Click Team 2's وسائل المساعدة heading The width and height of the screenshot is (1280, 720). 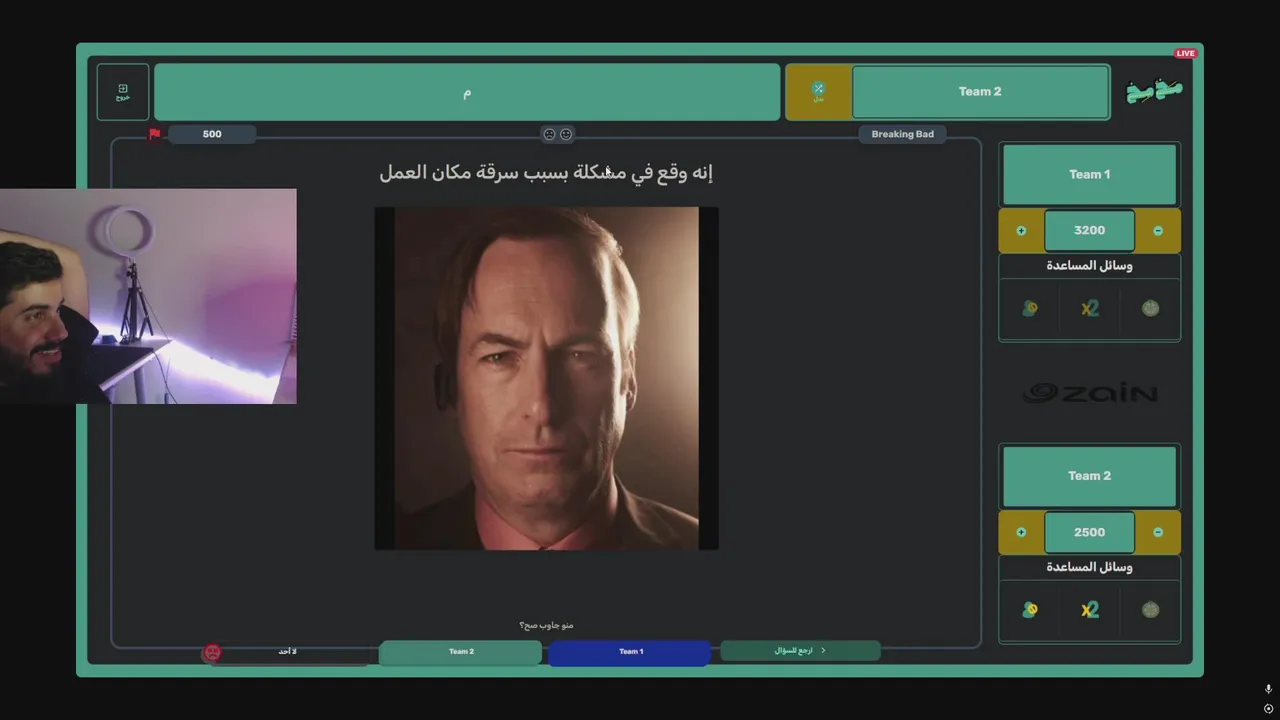1090,567
